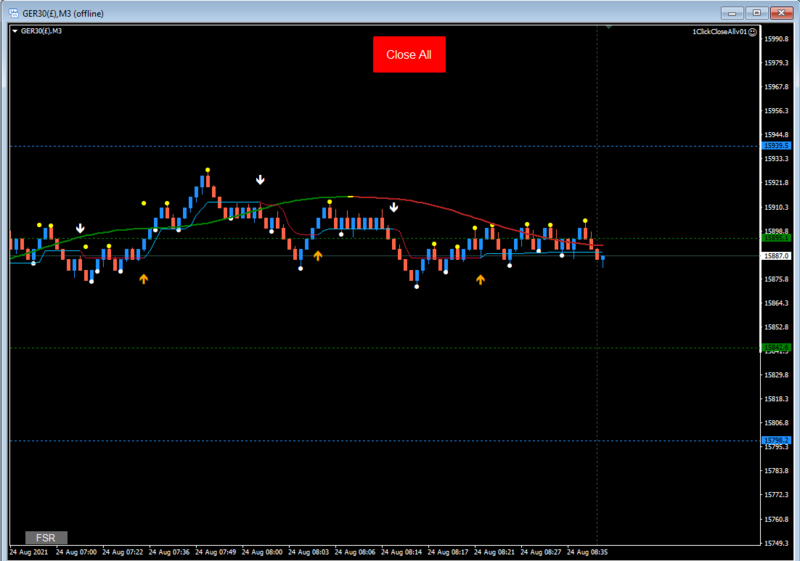Minimize the chart window

(732, 13)
